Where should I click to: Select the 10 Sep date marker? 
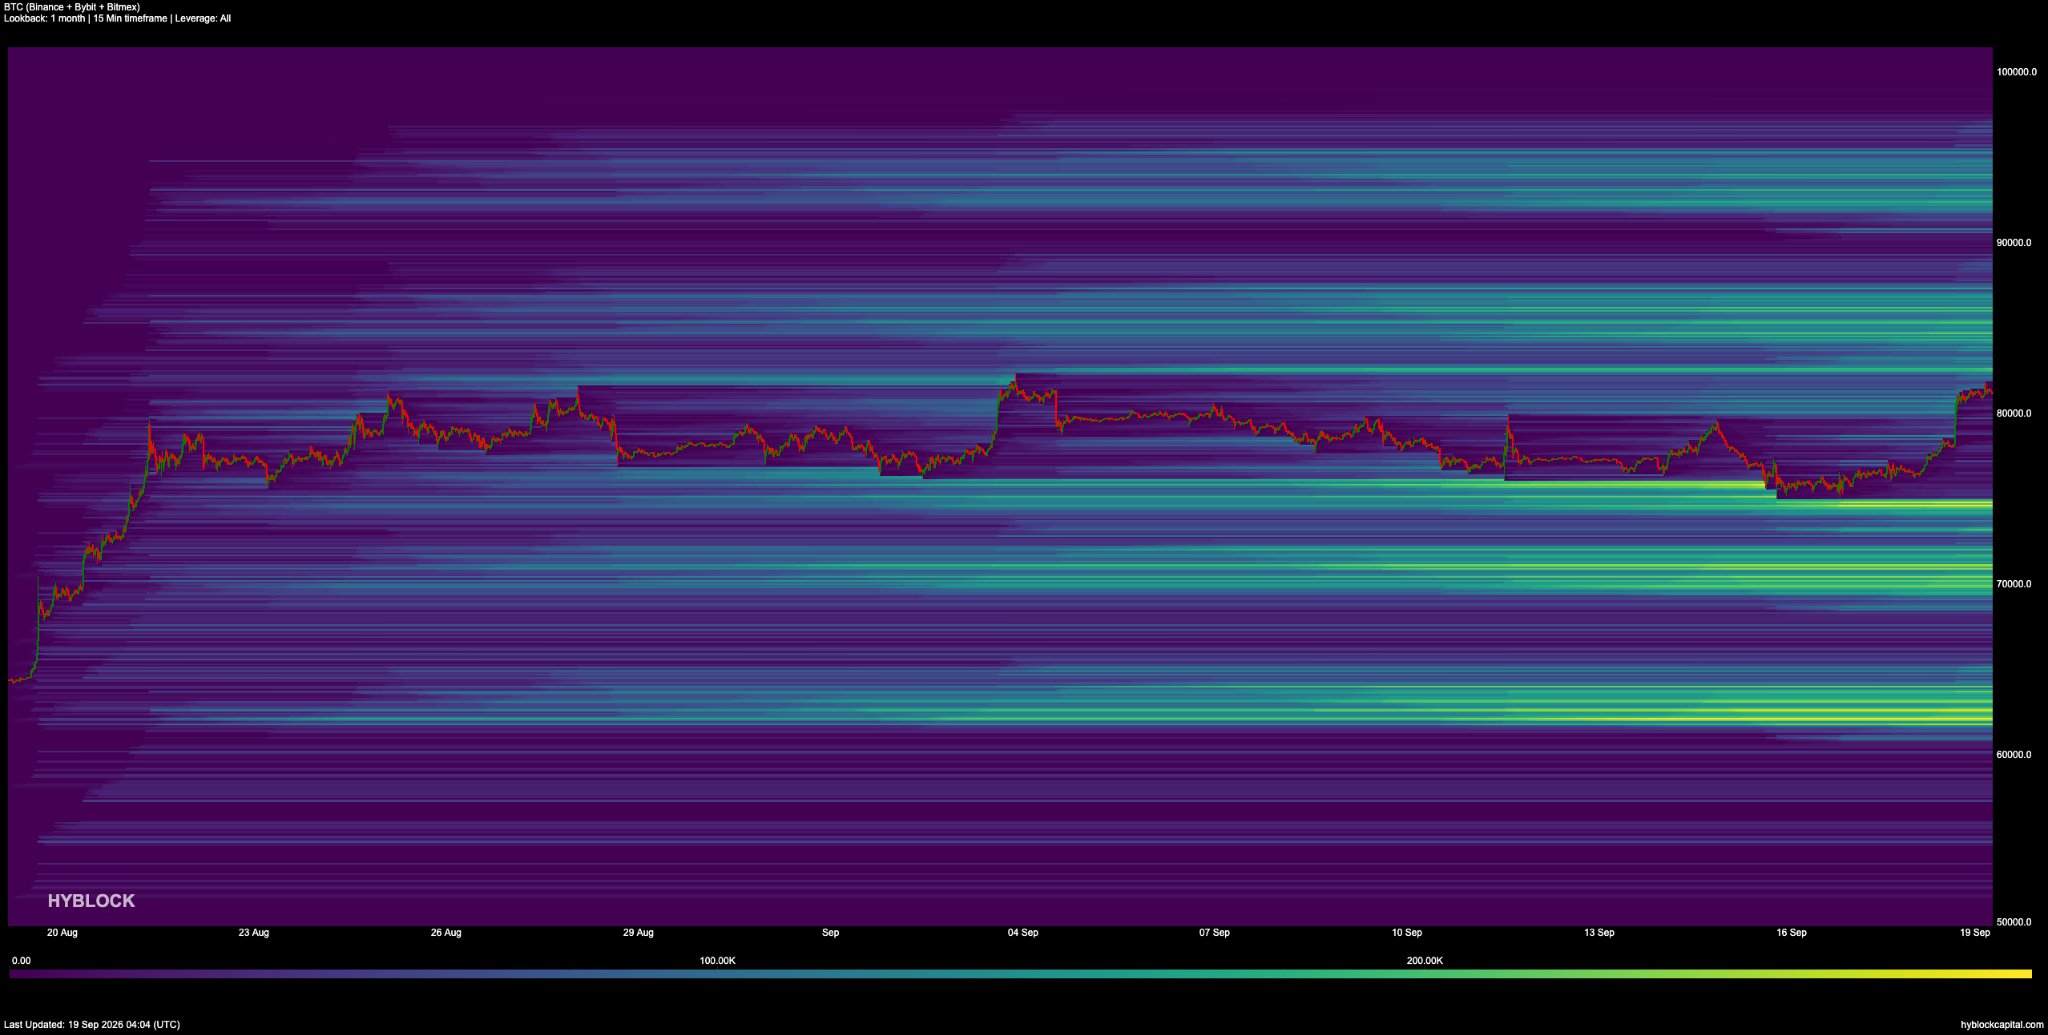[x=1407, y=933]
